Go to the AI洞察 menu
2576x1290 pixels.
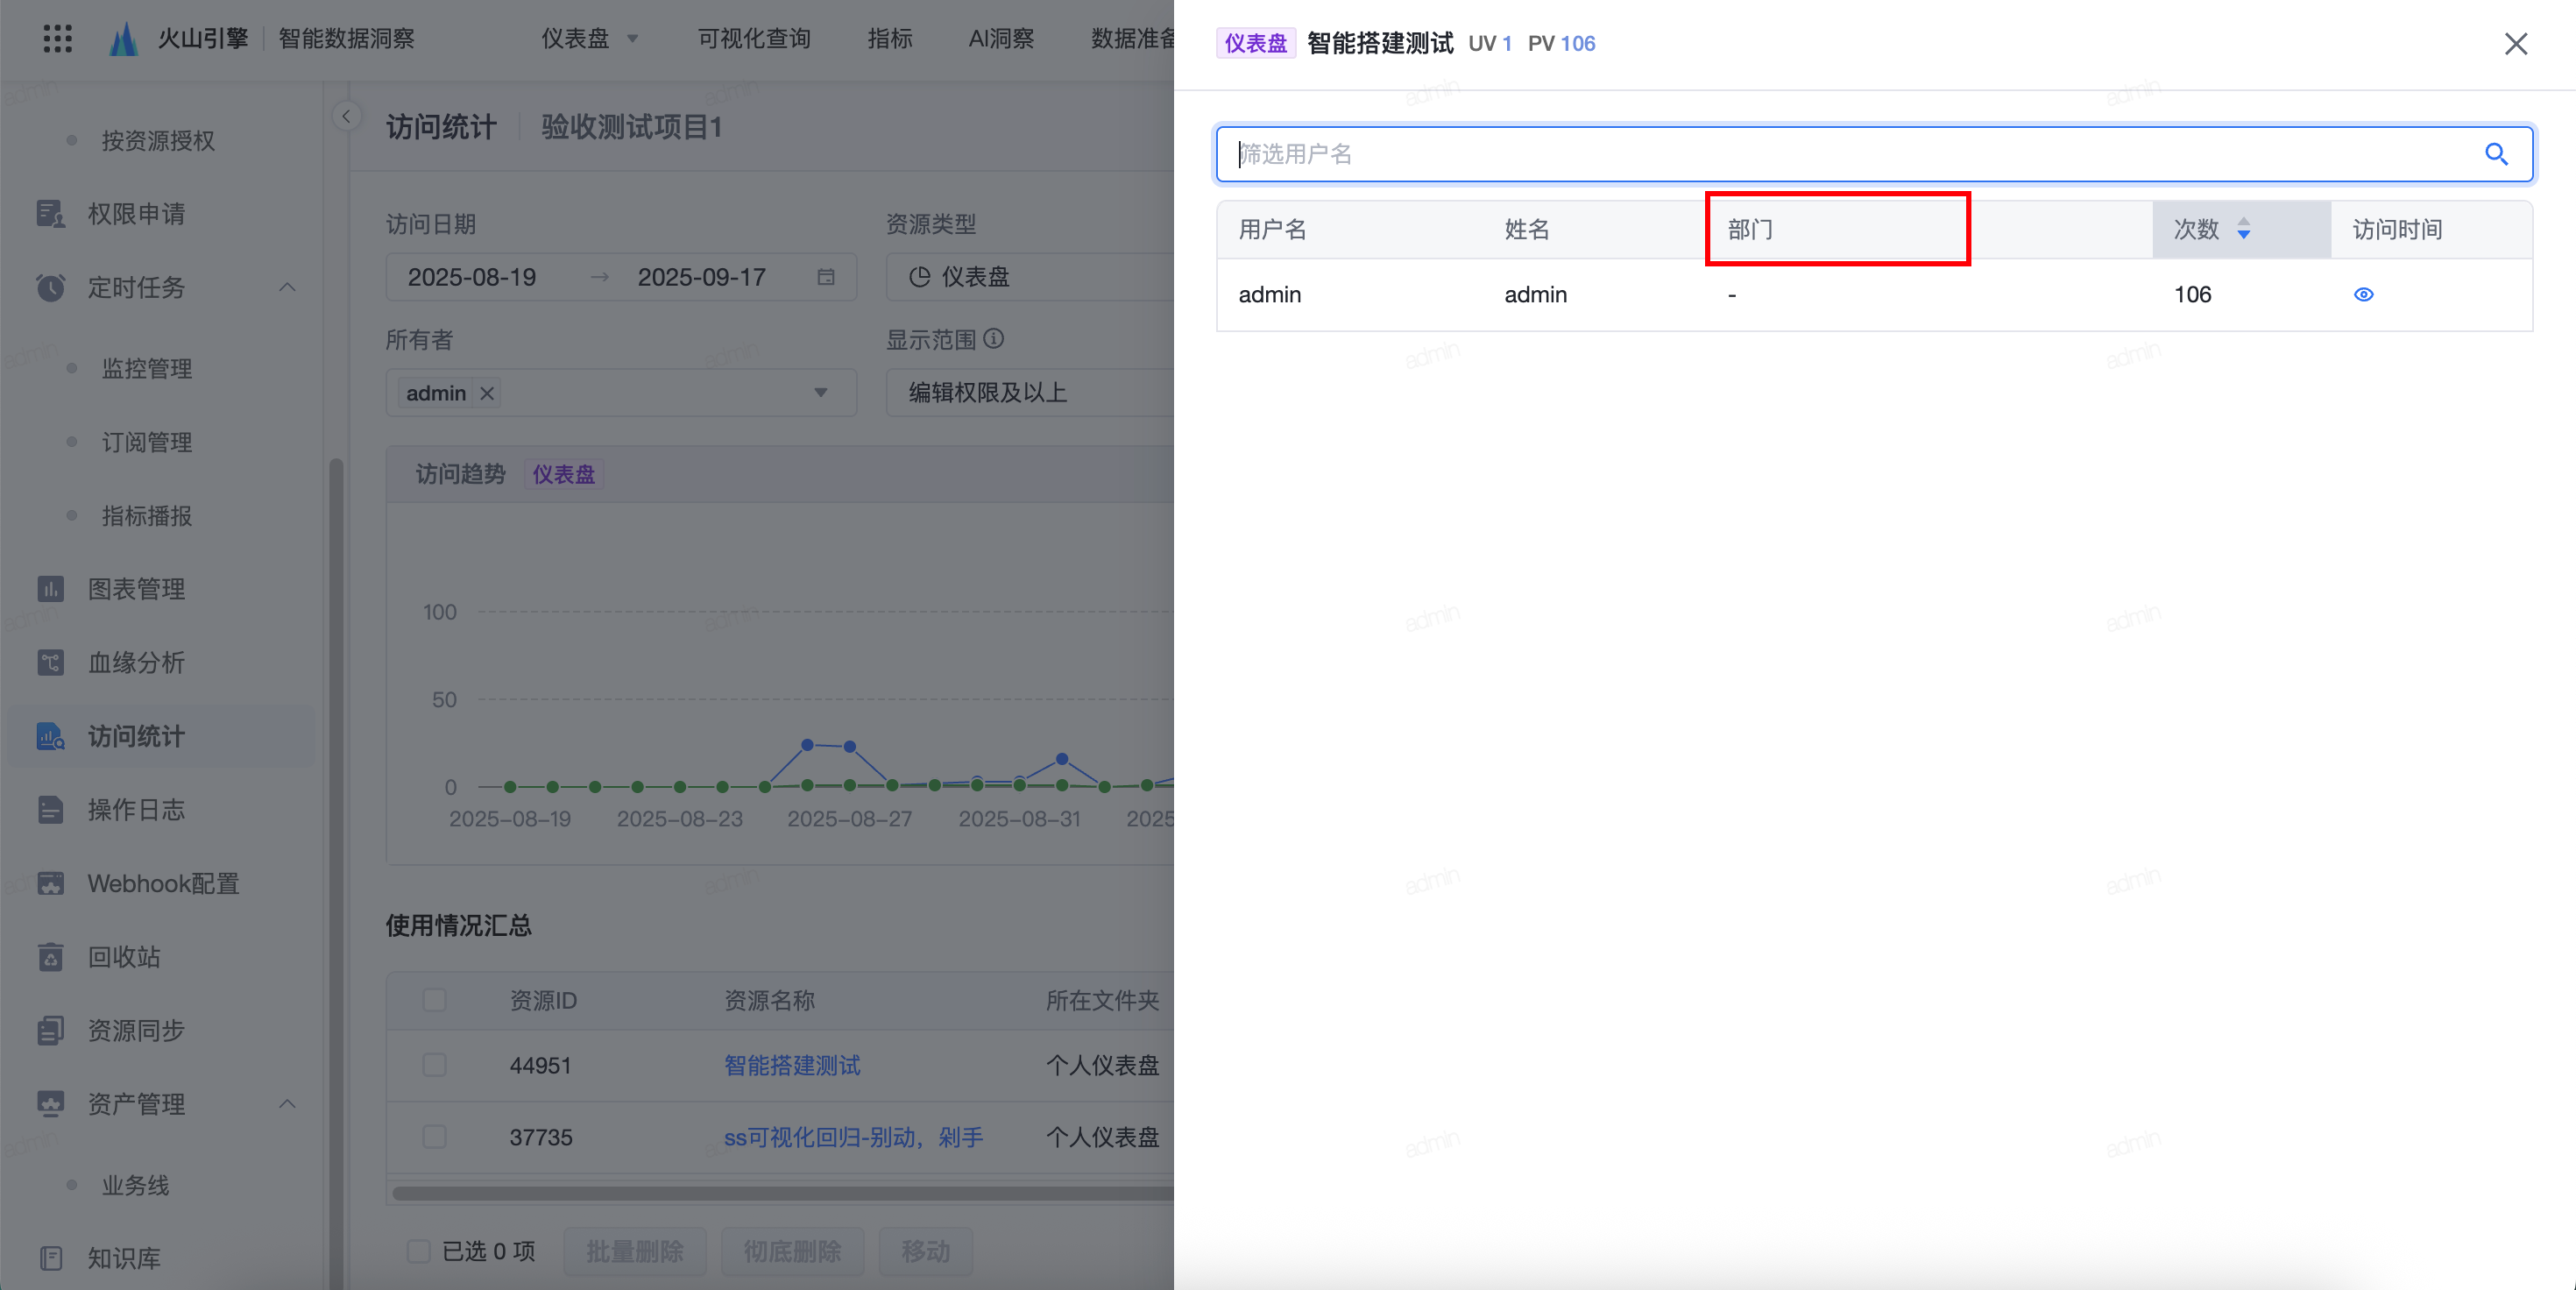[x=1001, y=38]
